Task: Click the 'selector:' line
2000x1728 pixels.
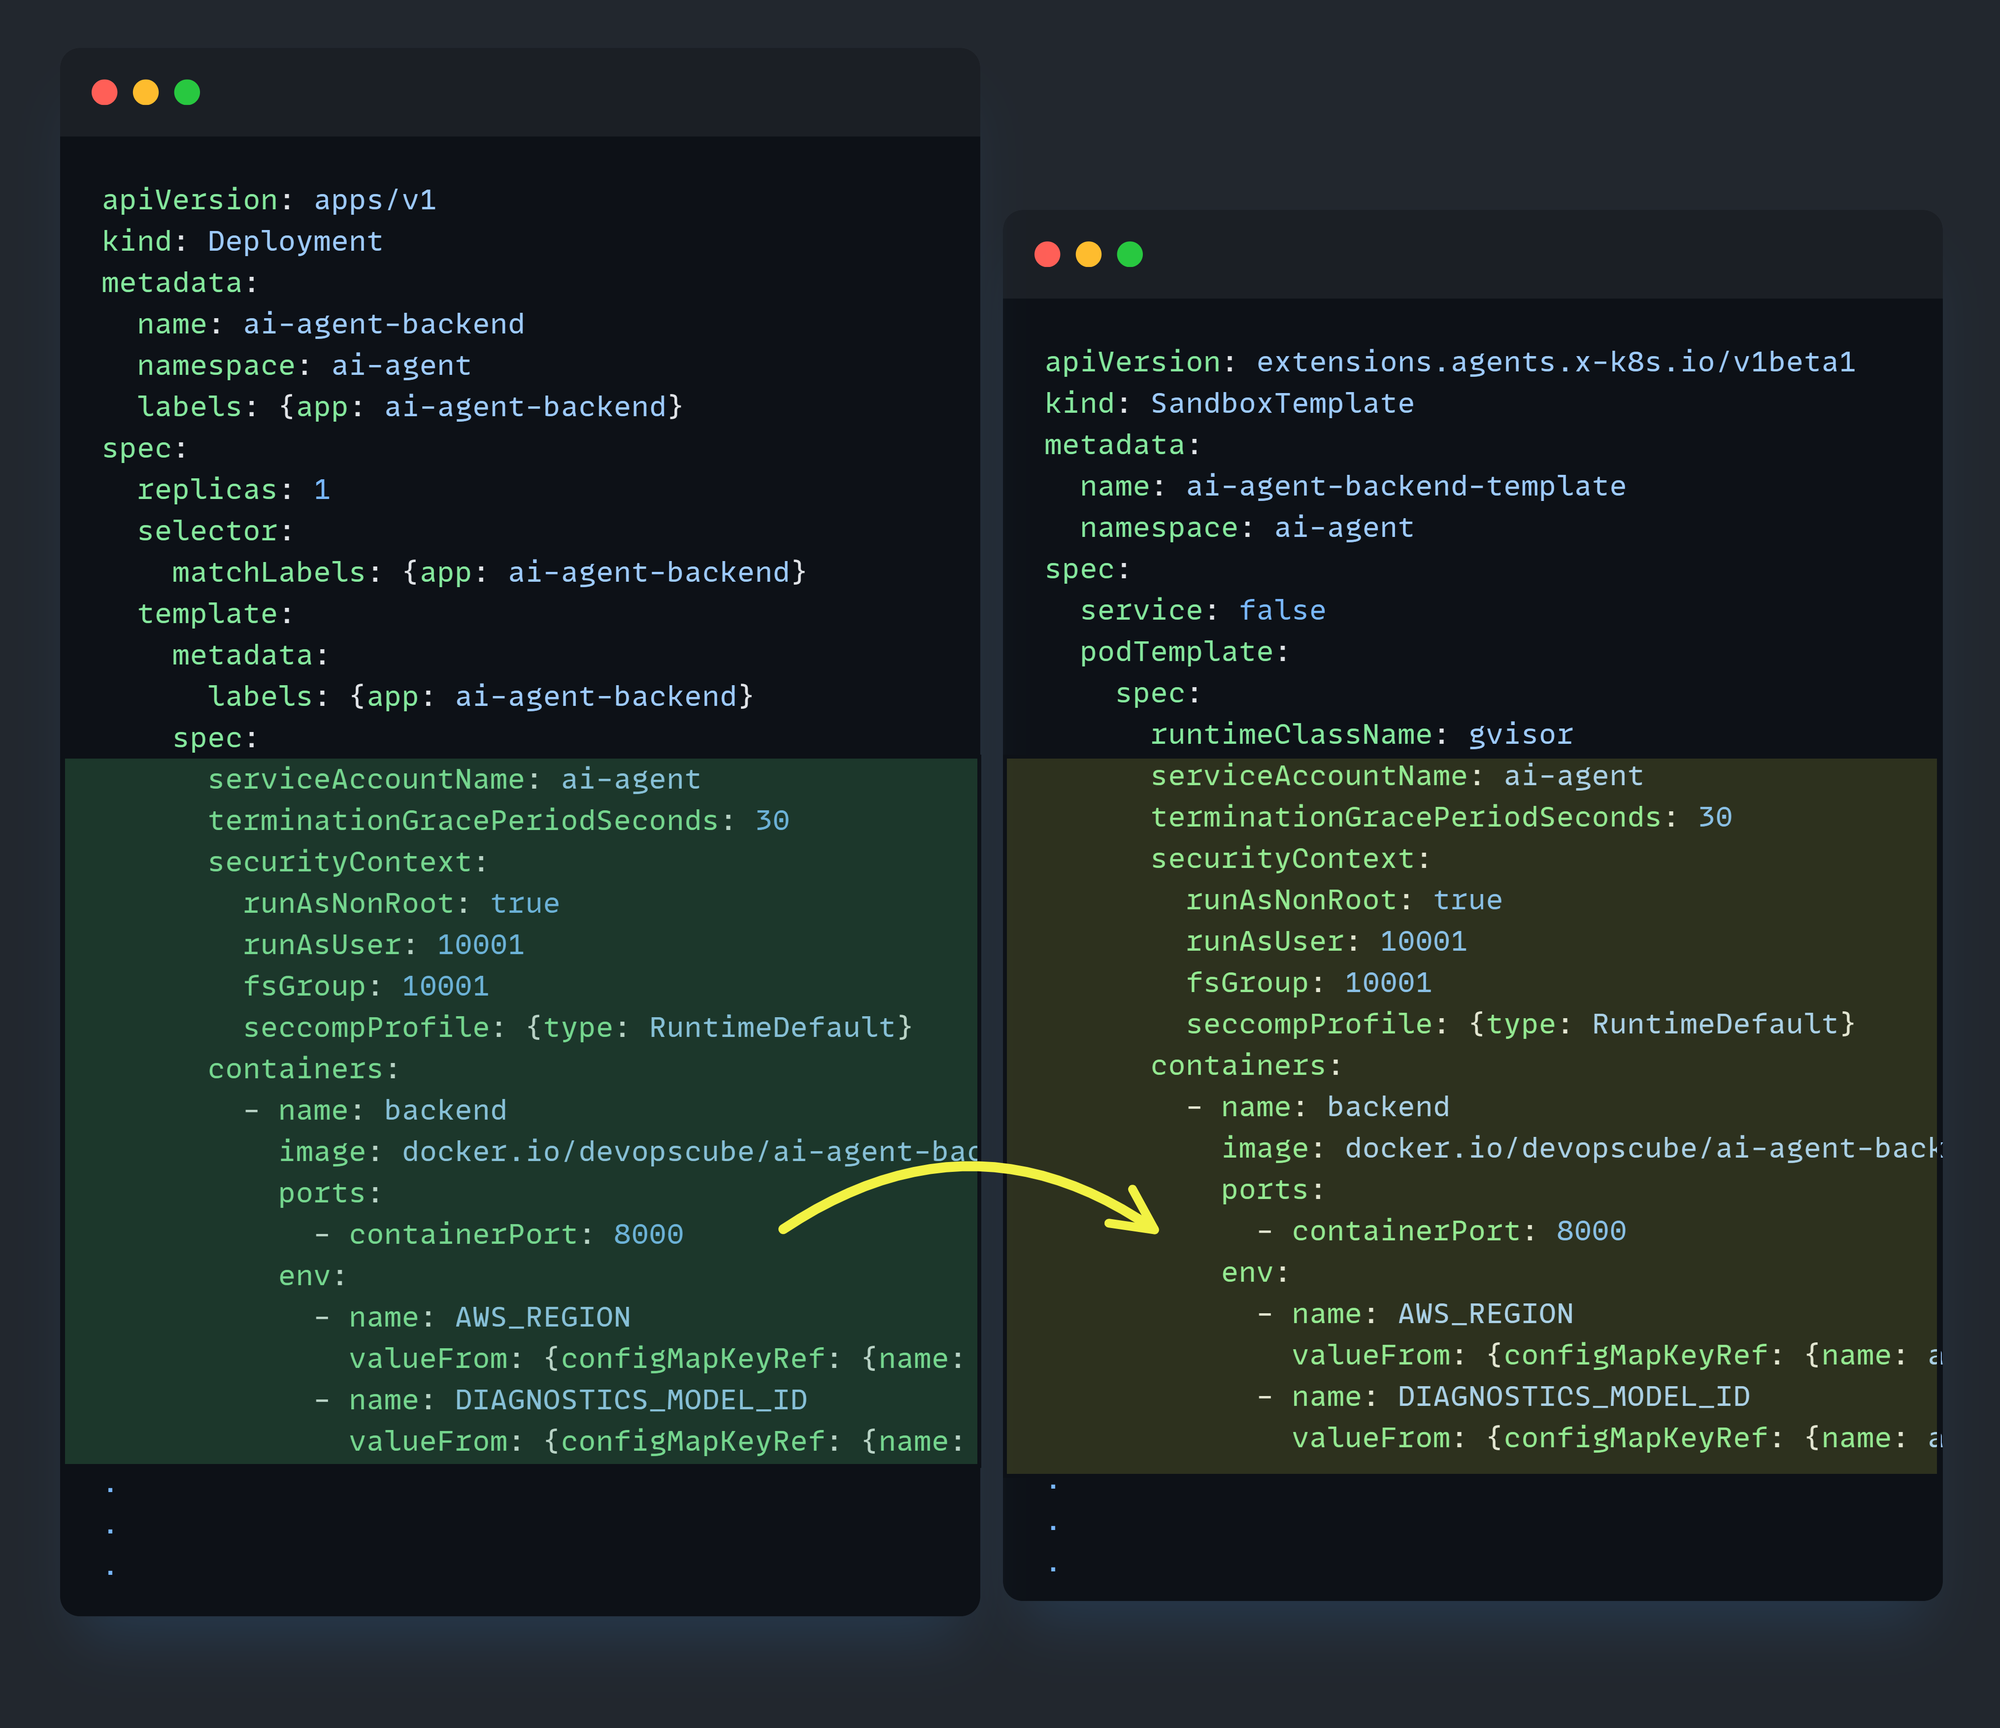Action: pos(215,531)
